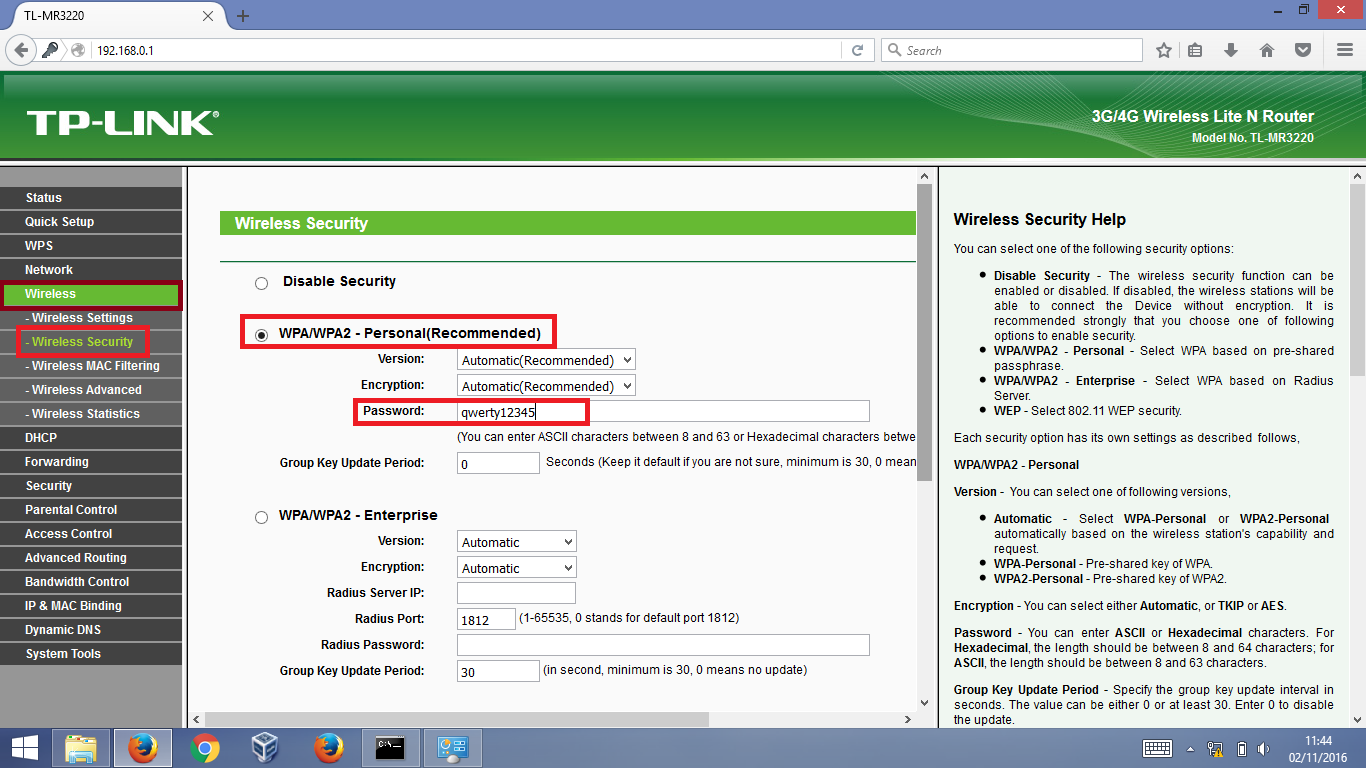
Task: Open the System Tools menu item
Action: (x=91, y=654)
